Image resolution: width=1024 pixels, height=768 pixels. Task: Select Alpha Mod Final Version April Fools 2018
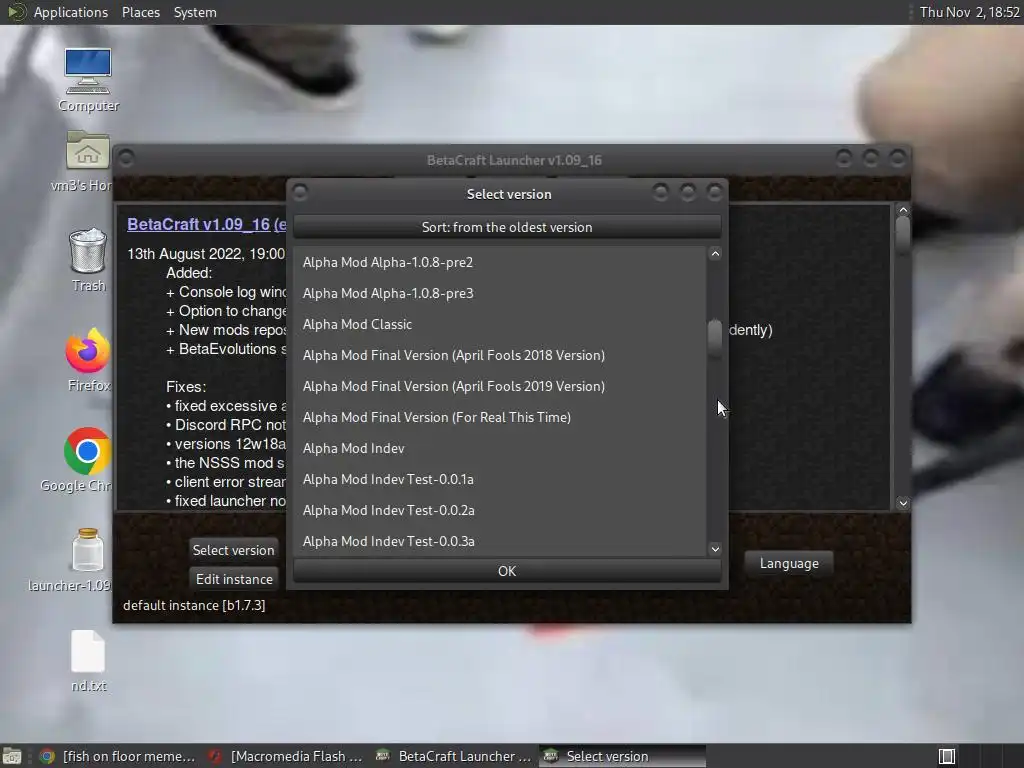[500, 355]
